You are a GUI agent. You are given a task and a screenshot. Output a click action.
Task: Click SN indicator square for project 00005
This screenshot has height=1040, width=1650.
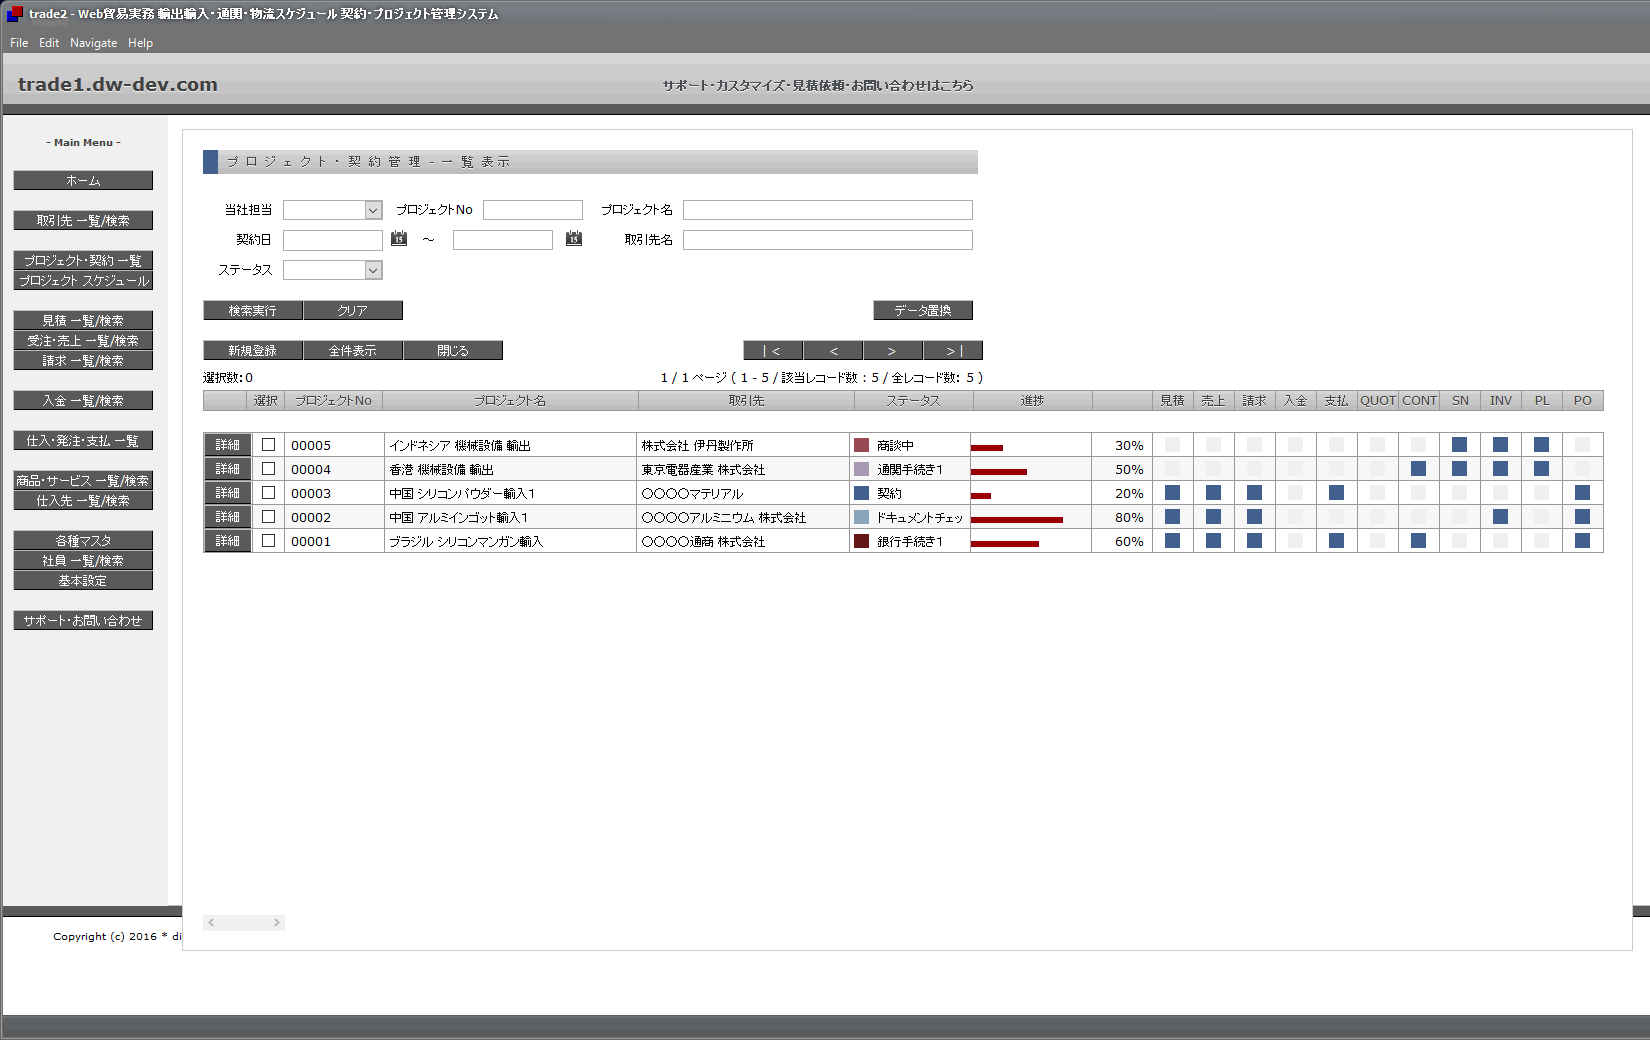(x=1459, y=445)
